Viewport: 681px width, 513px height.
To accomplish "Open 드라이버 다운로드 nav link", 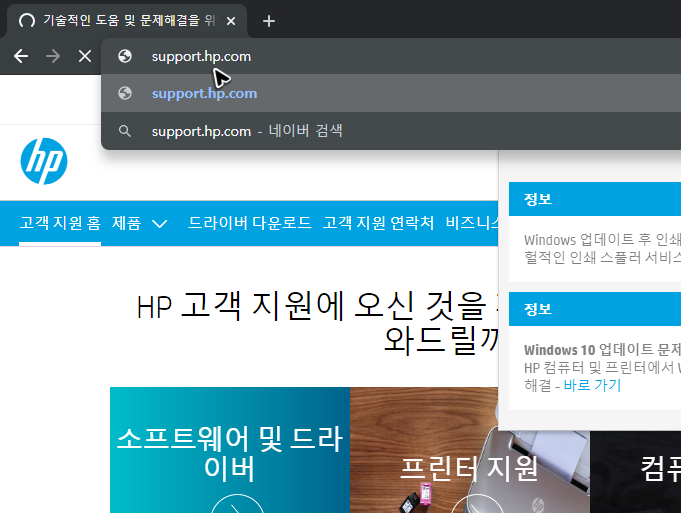I will 249,223.
